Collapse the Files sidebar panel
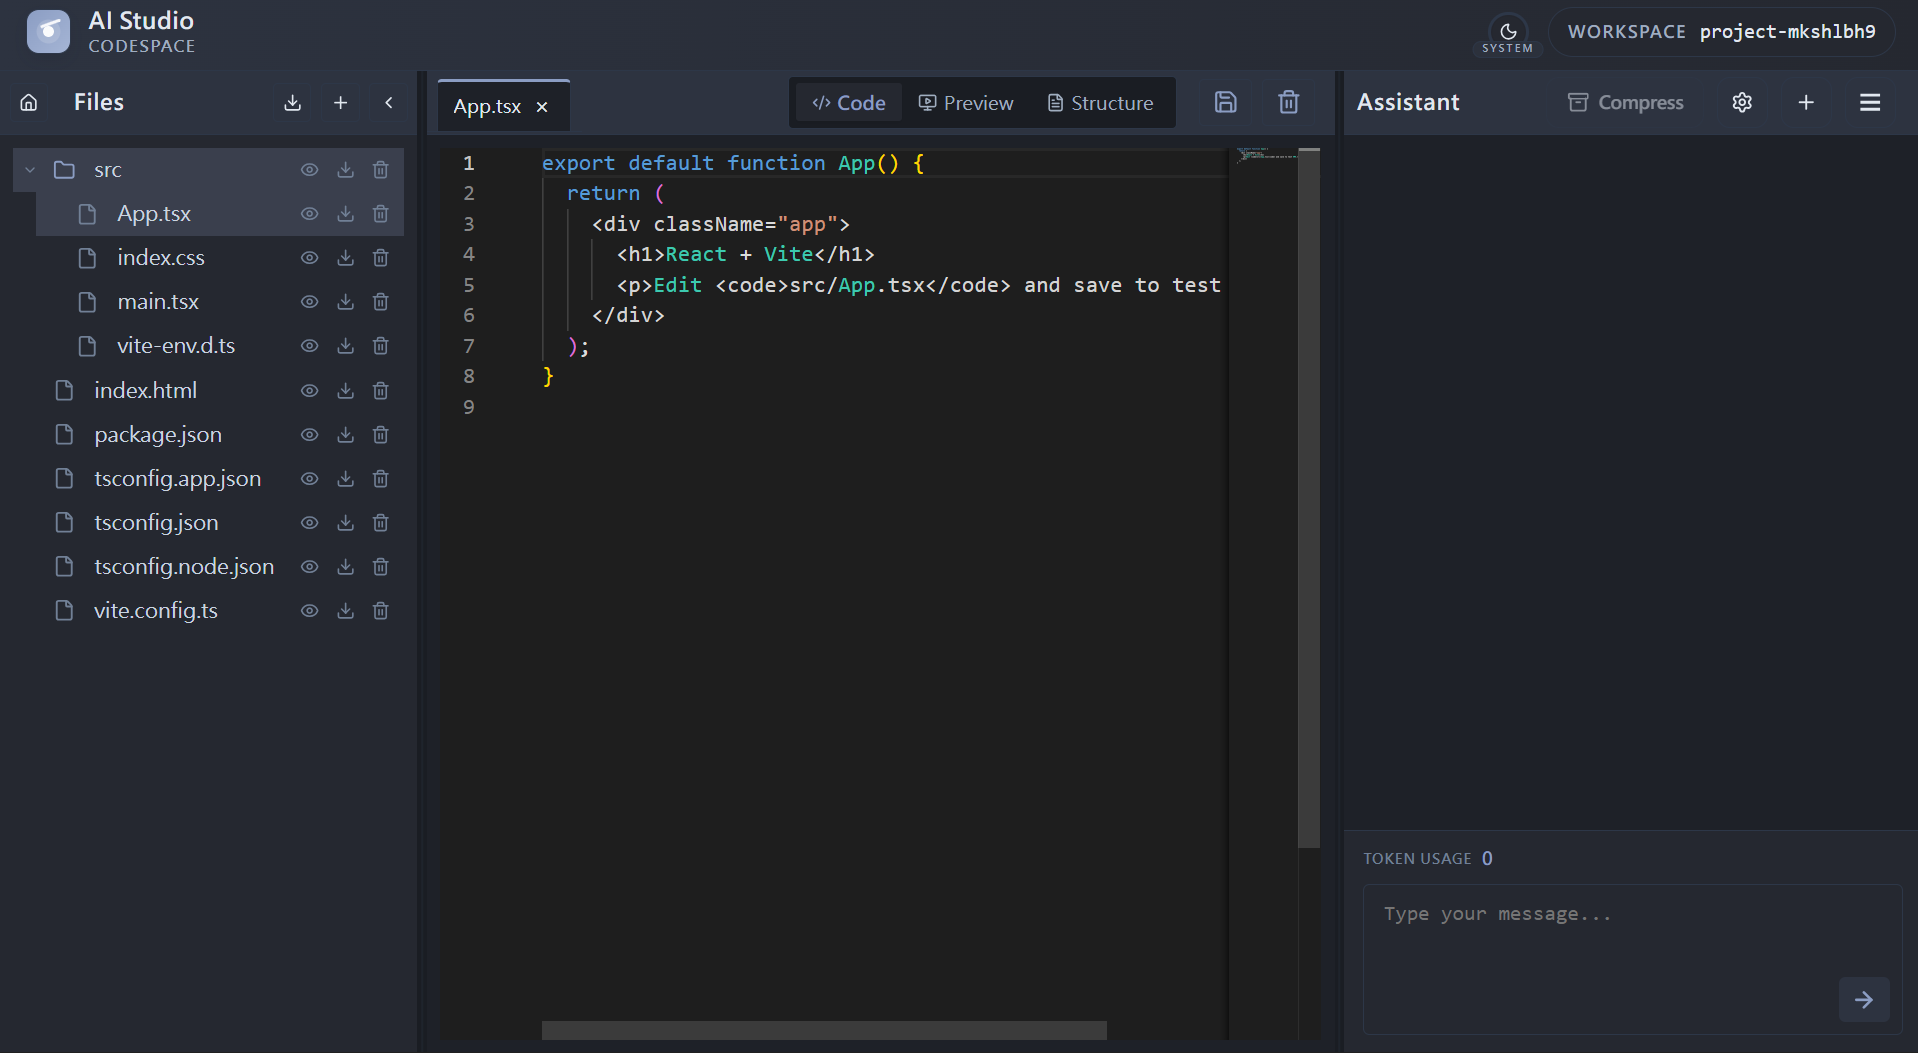Image resolution: width=1918 pixels, height=1053 pixels. pyautogui.click(x=388, y=102)
